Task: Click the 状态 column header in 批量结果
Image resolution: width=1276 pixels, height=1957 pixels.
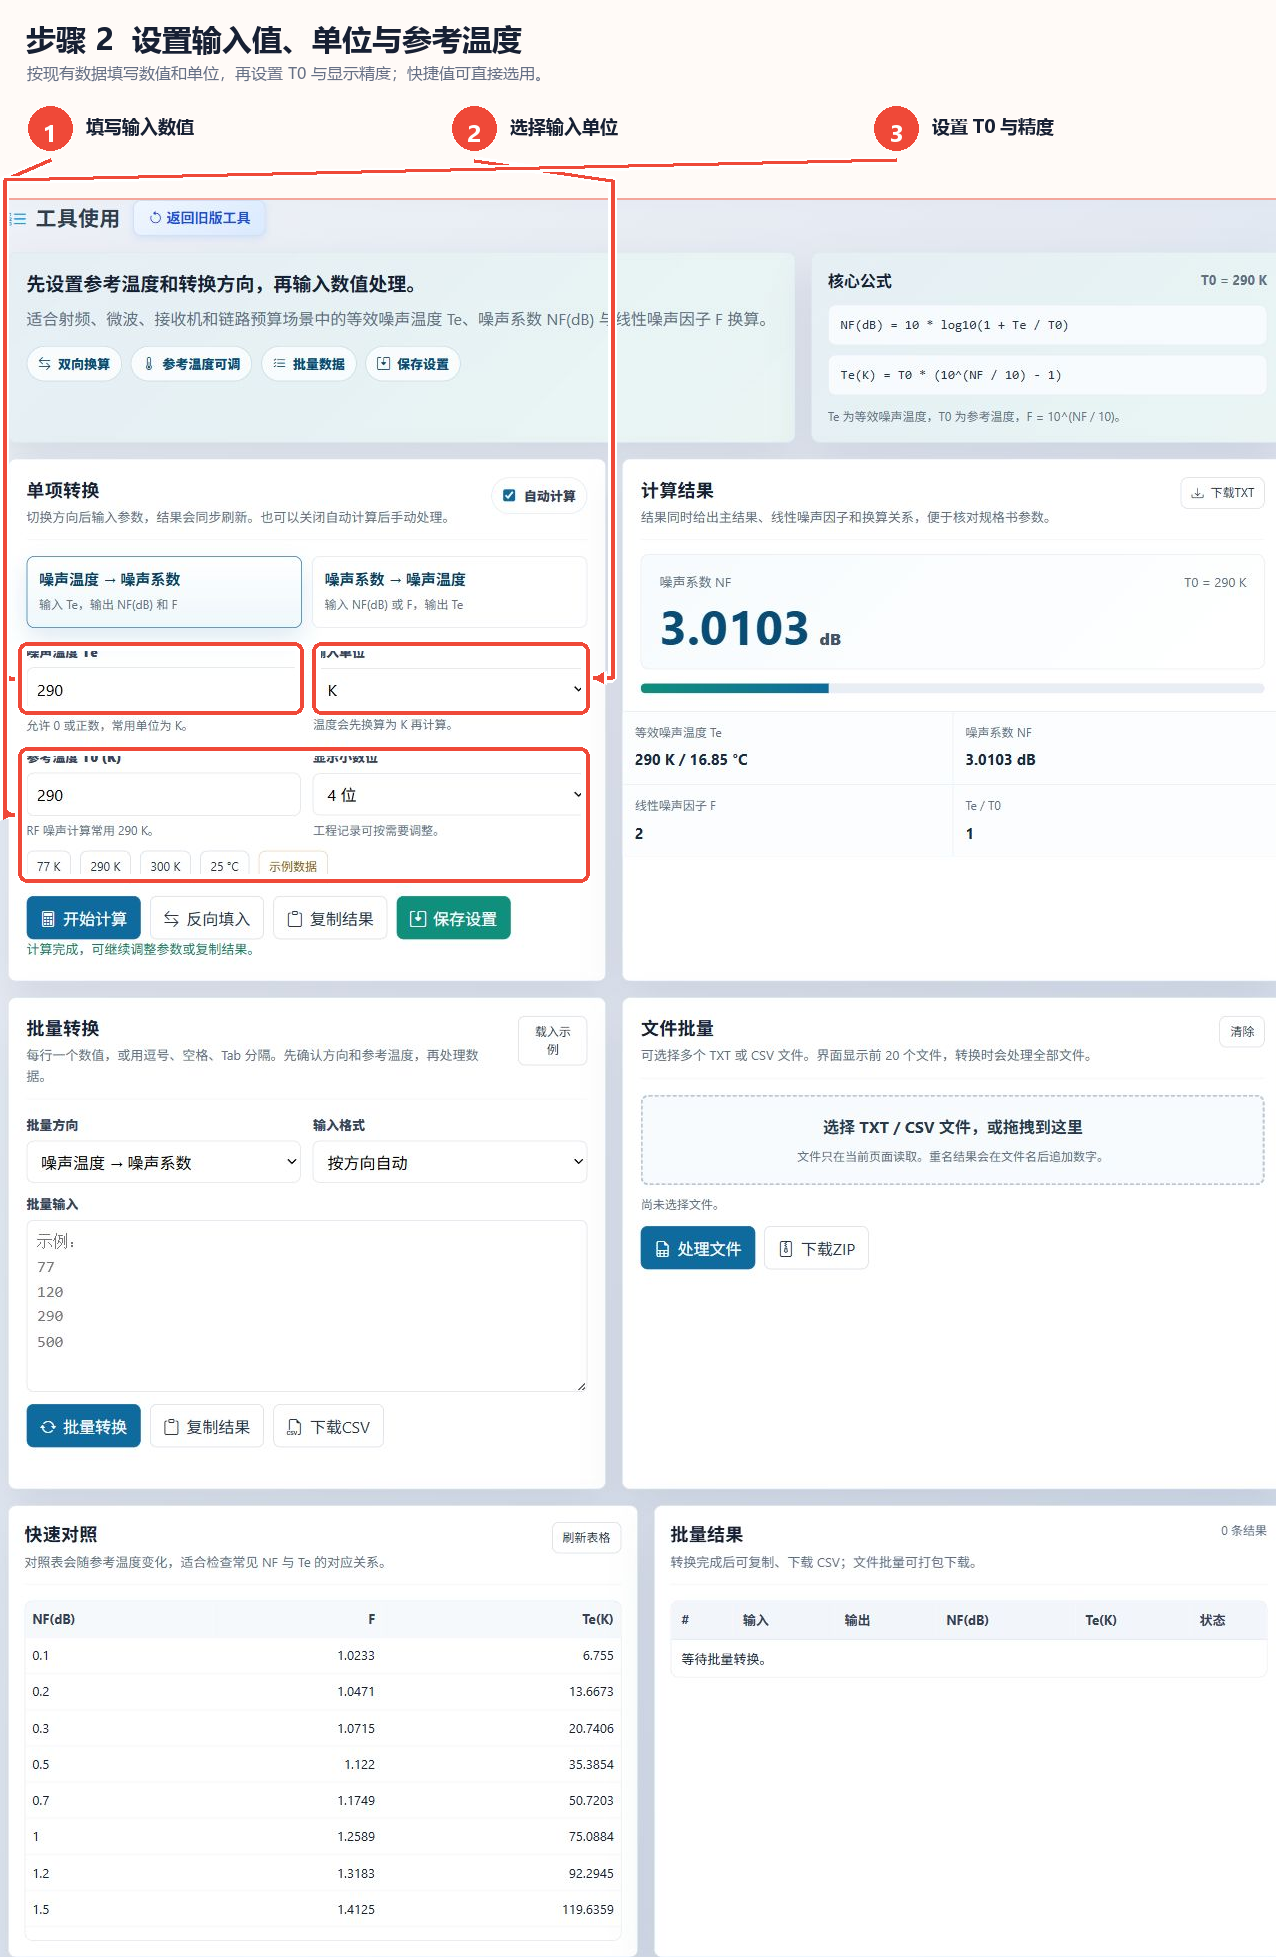Action: (x=1212, y=1620)
